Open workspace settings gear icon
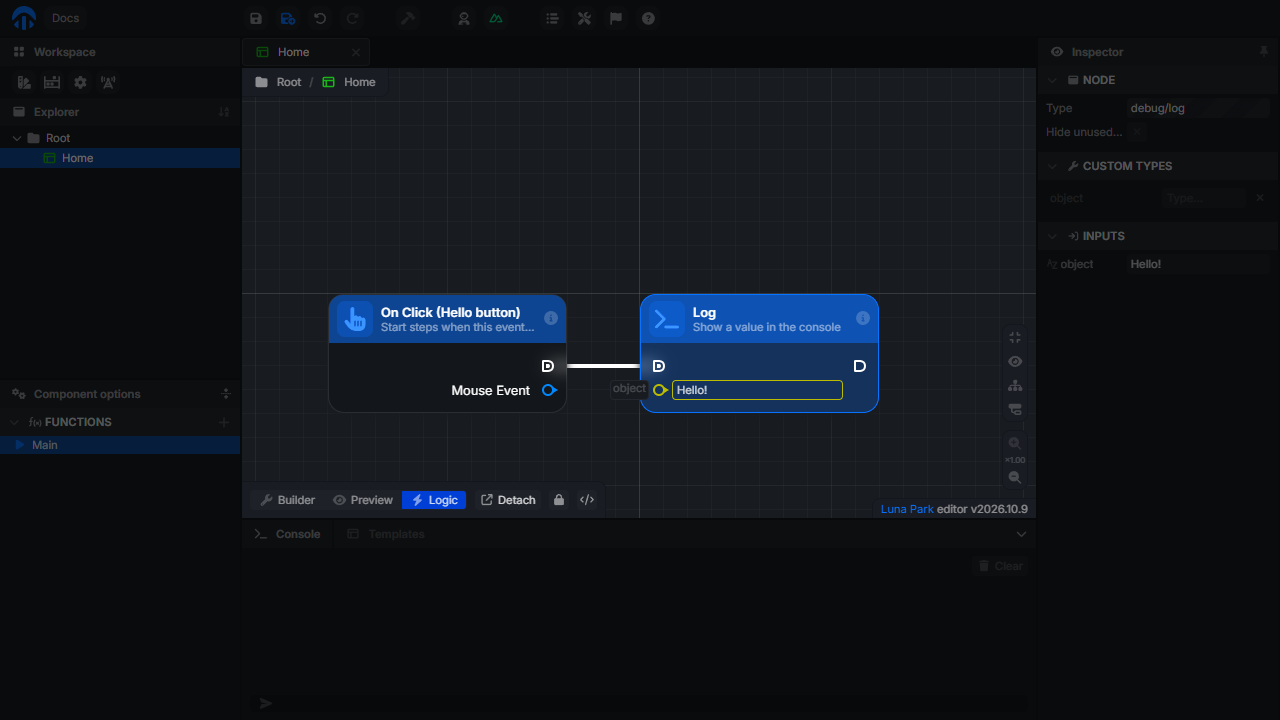This screenshot has height=720, width=1280. pos(80,83)
